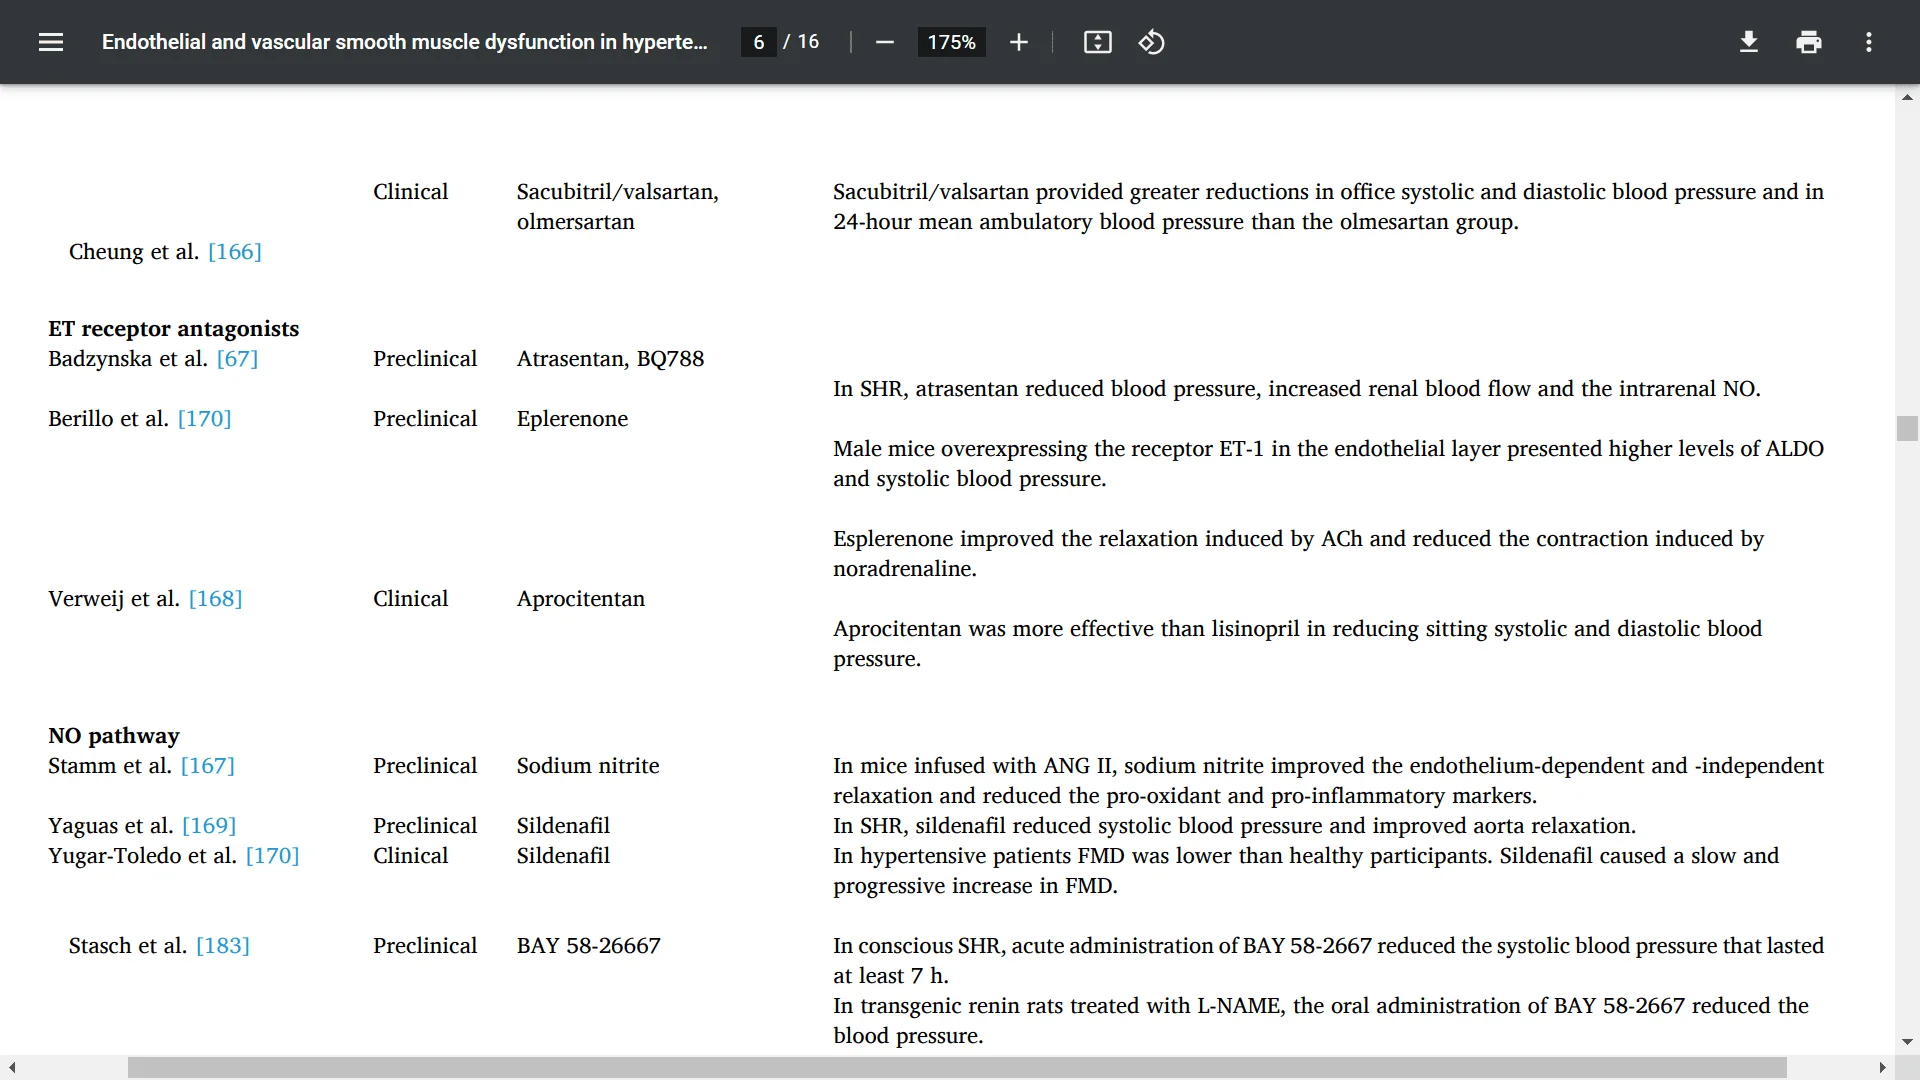Open reference [168] for Verweij et al.
This screenshot has width=1920, height=1080.
click(215, 599)
